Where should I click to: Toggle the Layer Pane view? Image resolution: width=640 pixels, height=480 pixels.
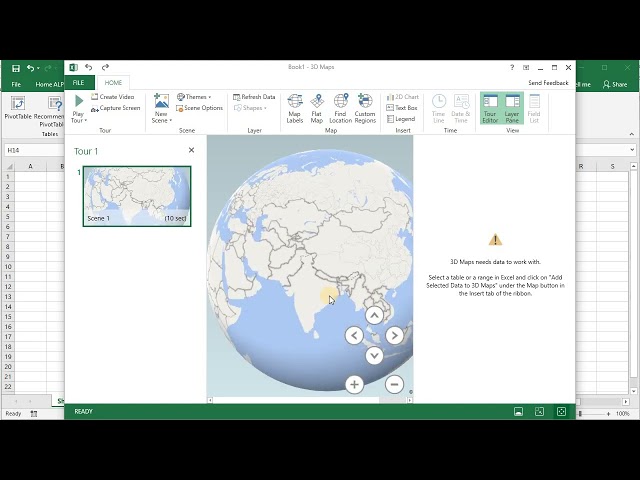tap(512, 108)
